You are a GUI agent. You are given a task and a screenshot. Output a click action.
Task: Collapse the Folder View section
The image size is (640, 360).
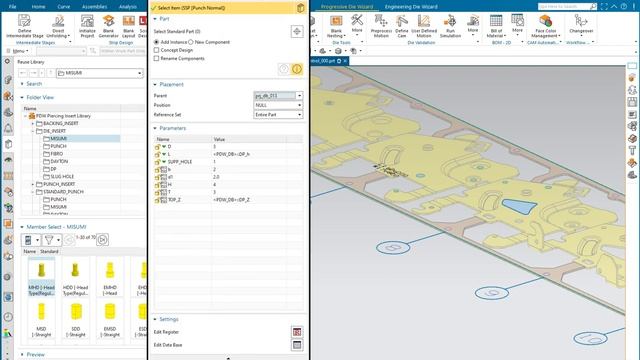pos(22,98)
